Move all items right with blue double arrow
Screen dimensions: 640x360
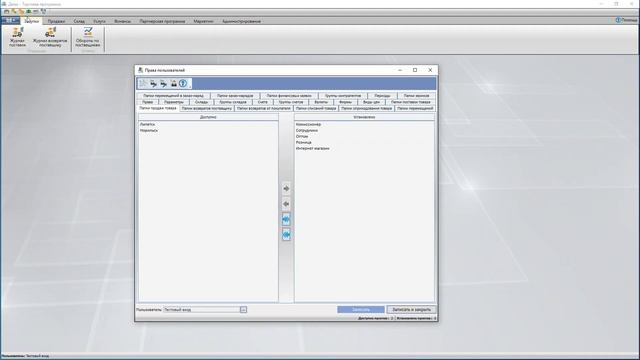coord(286,219)
